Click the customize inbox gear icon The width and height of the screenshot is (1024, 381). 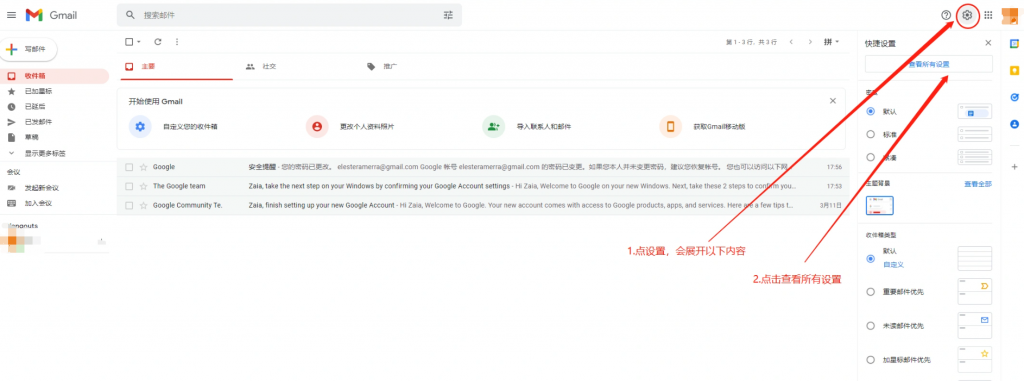[x=140, y=126]
